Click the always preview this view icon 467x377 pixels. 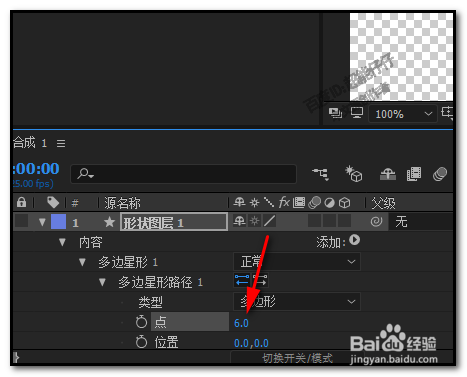(335, 113)
